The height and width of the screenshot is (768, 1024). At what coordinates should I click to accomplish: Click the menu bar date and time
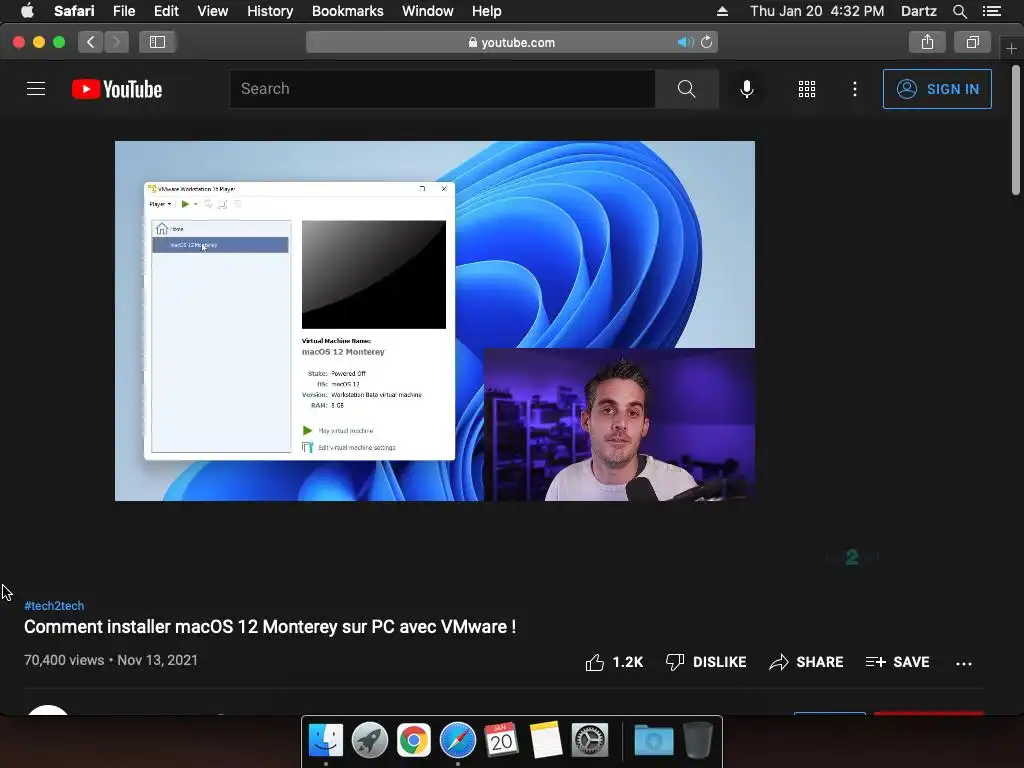[x=817, y=11]
